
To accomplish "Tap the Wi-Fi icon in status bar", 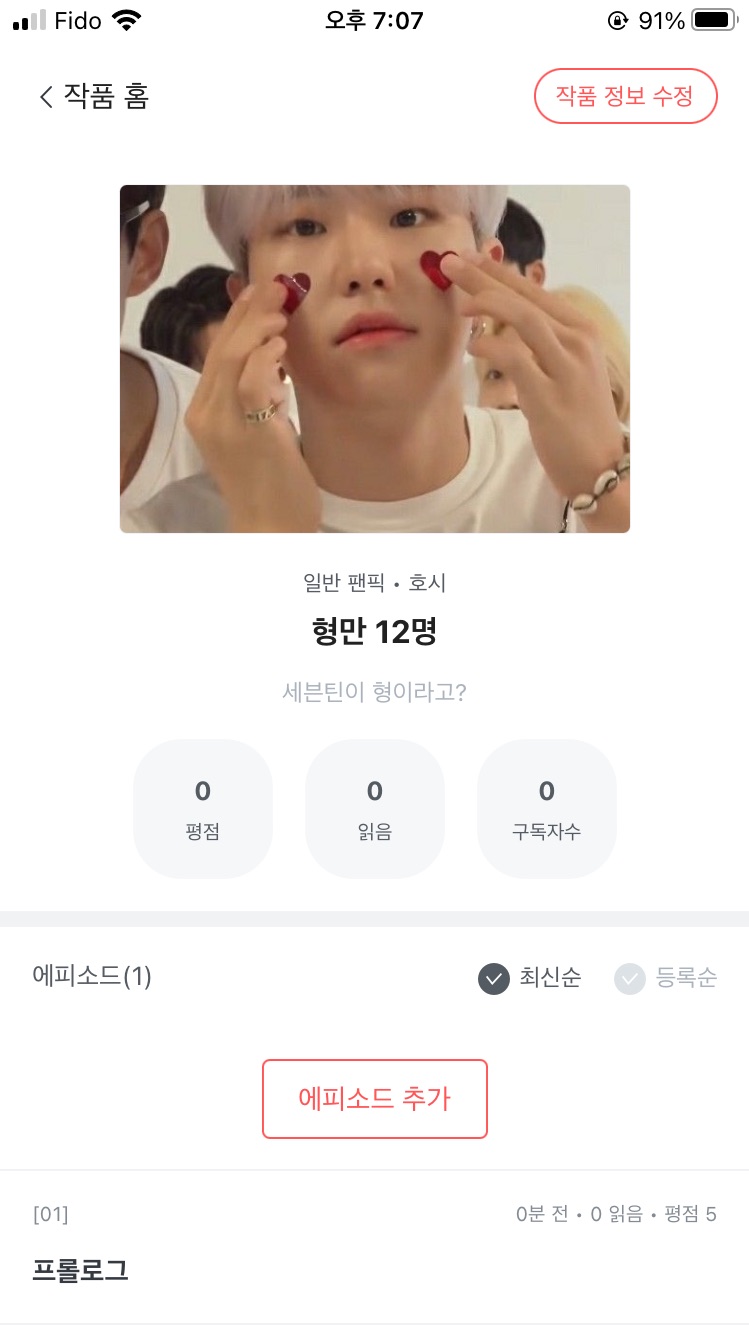I will click(x=127, y=20).
